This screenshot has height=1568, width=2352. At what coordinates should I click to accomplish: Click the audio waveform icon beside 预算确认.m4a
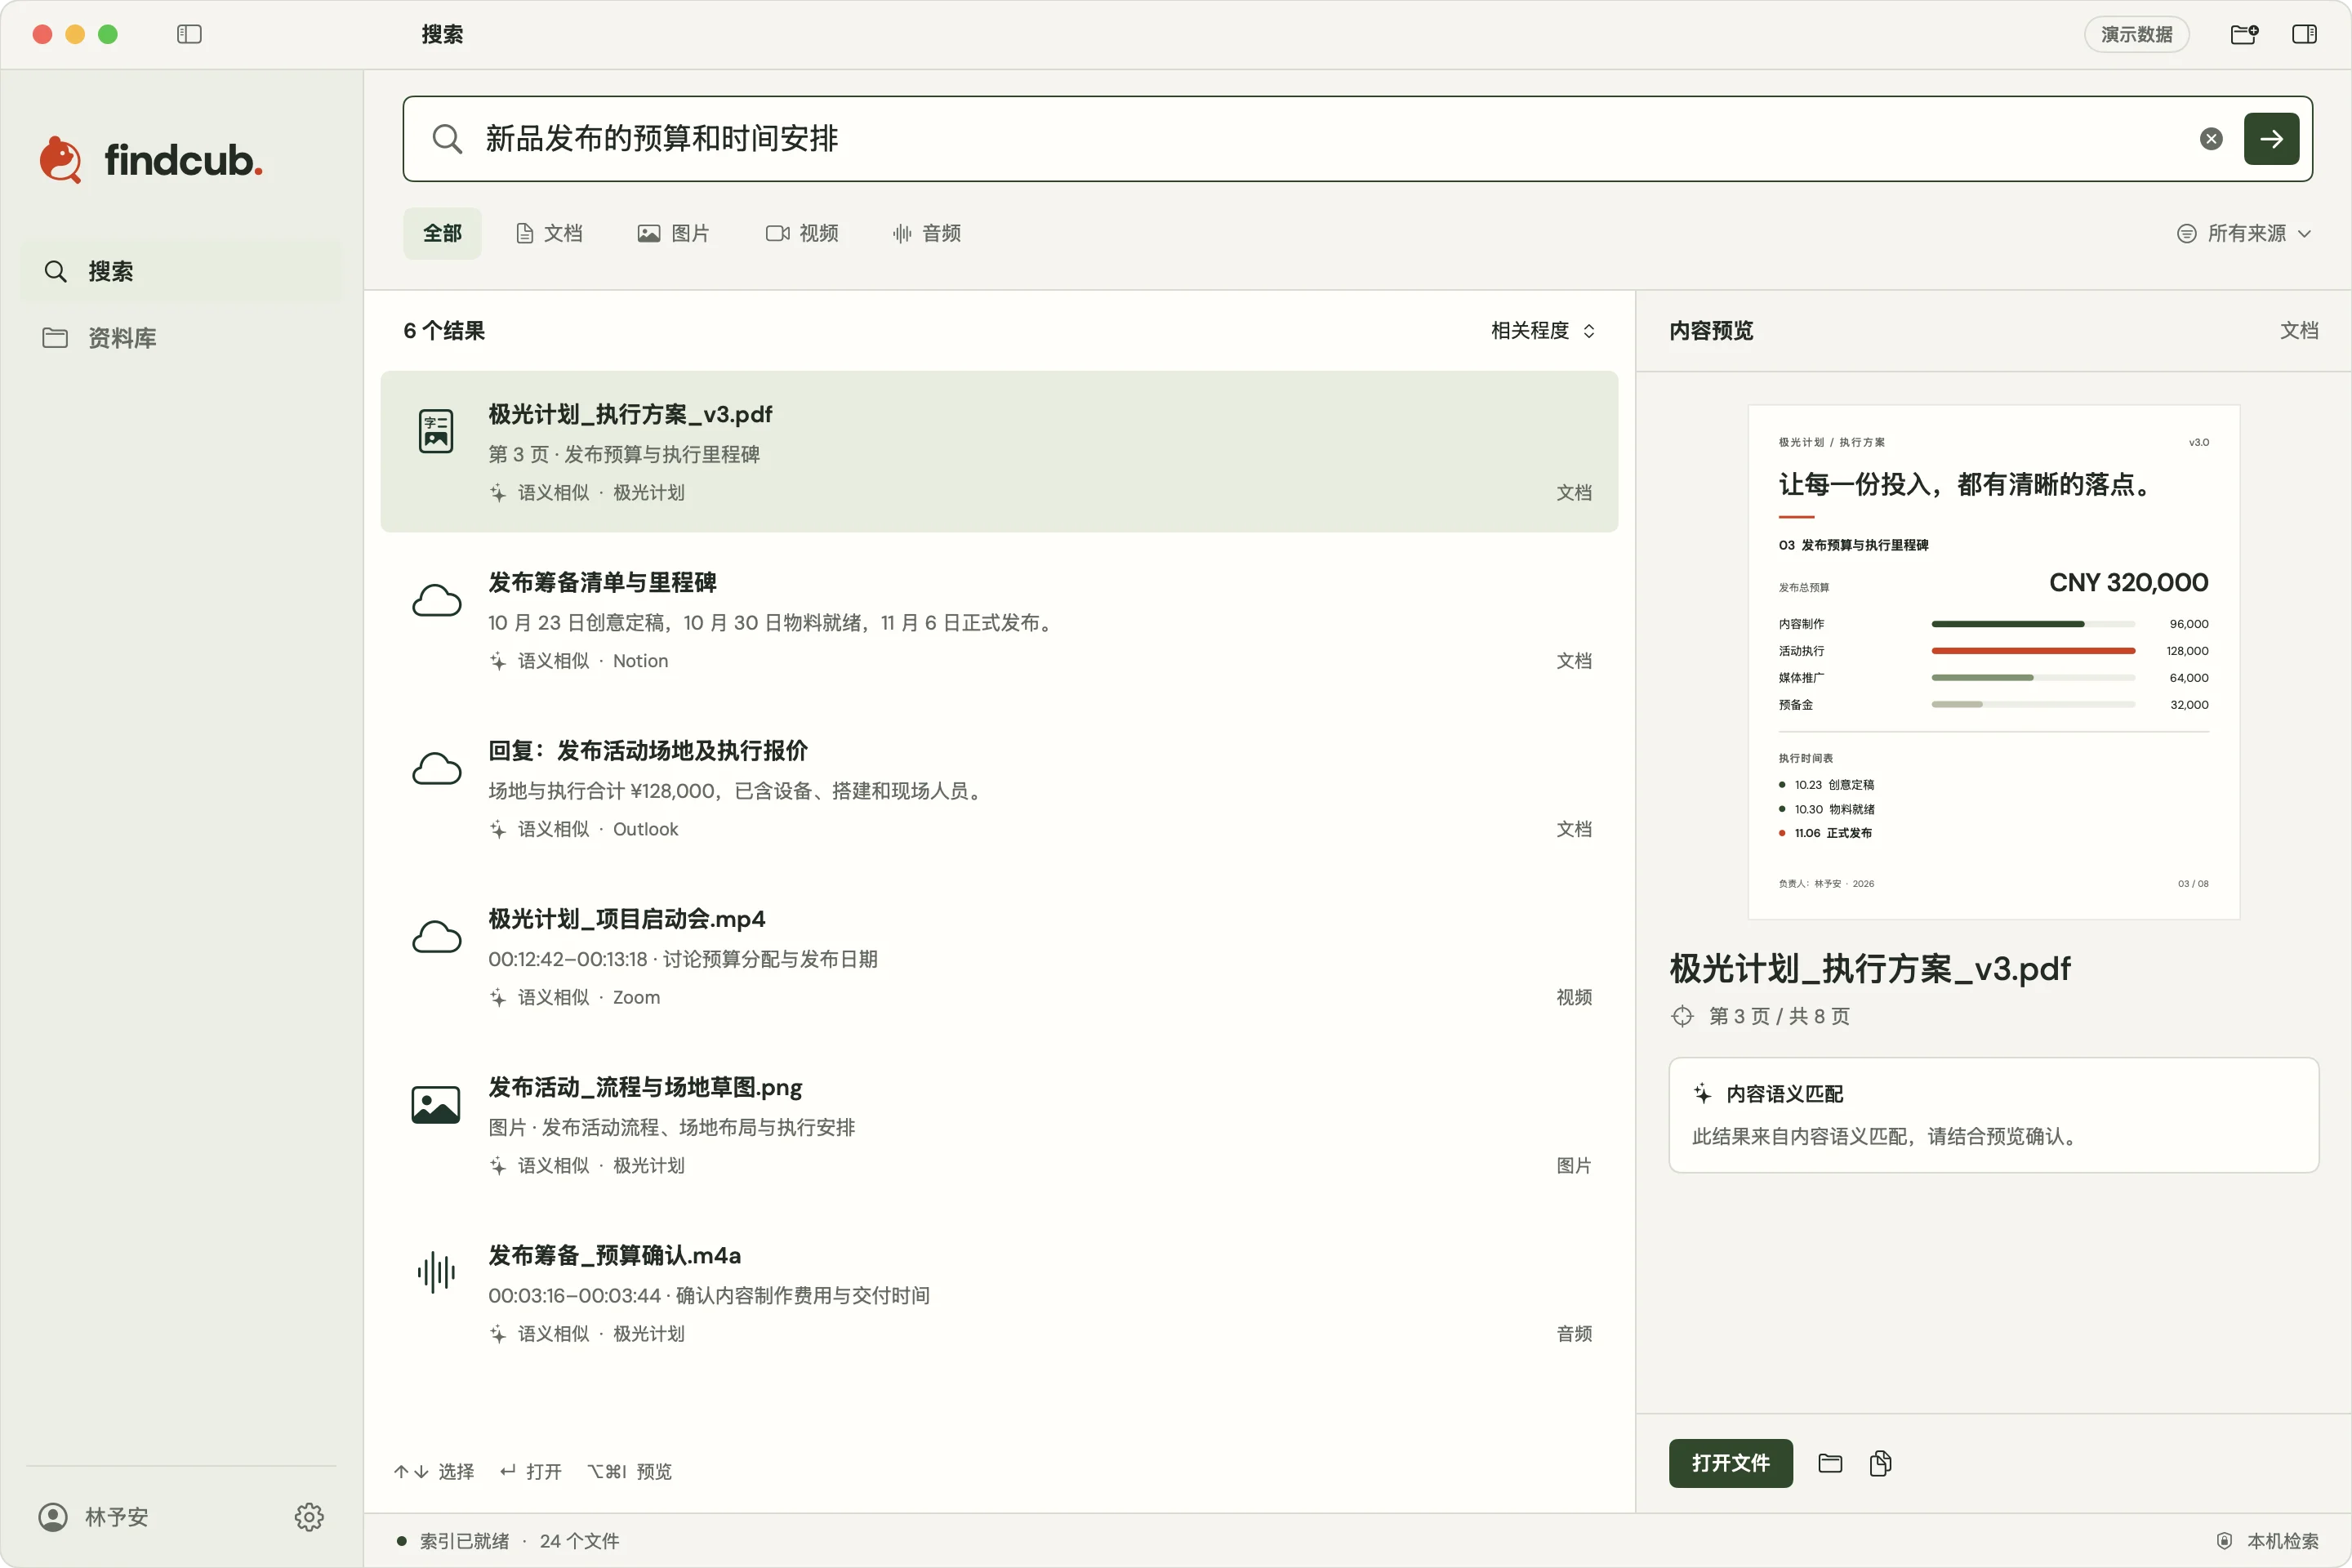coord(436,1272)
